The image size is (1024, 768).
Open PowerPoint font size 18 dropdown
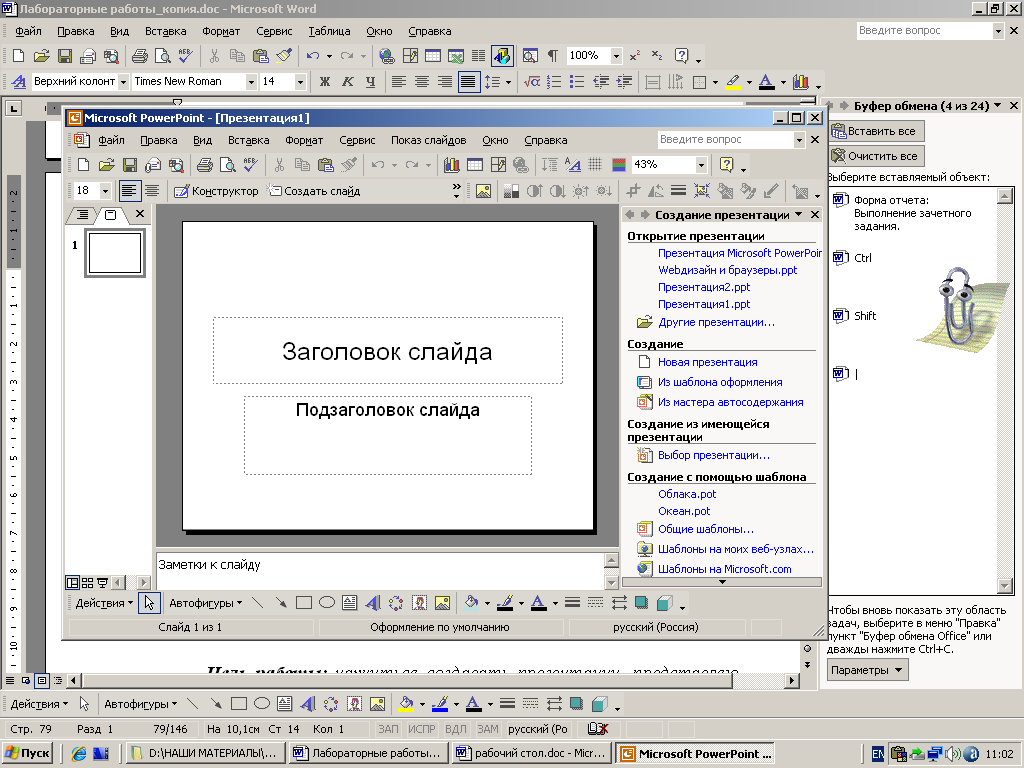[x=105, y=191]
